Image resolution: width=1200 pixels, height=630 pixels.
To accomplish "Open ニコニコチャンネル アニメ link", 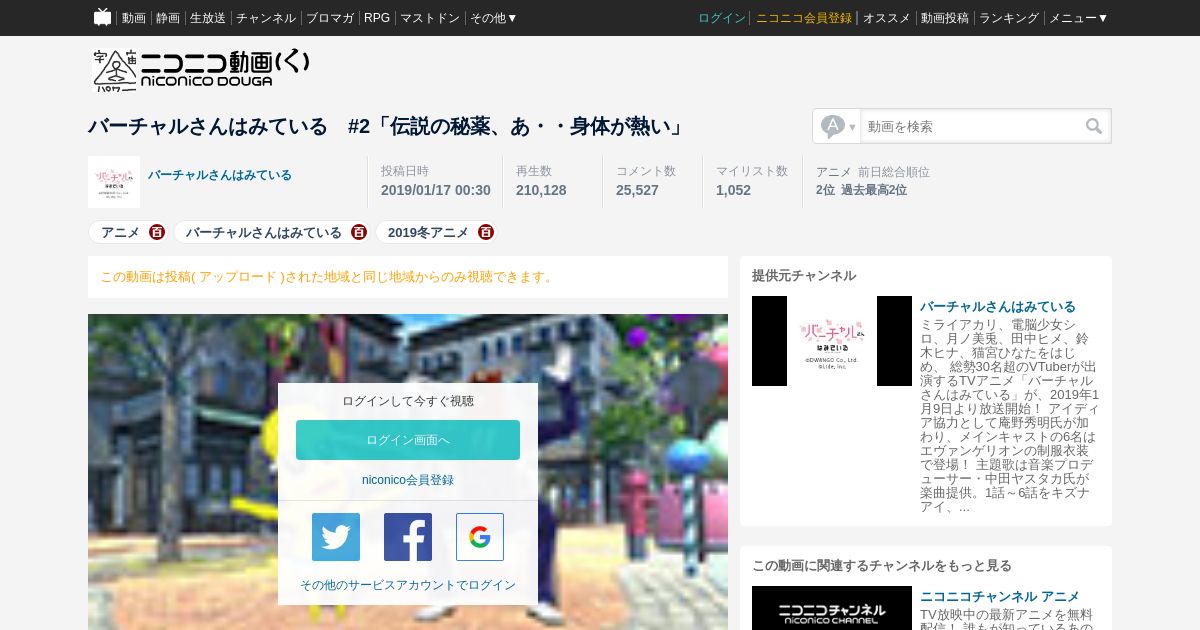I will (x=1000, y=596).
